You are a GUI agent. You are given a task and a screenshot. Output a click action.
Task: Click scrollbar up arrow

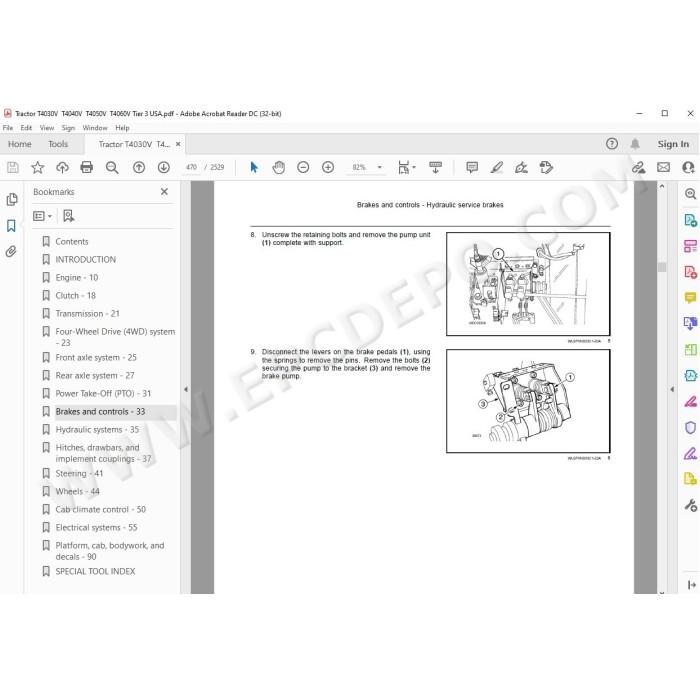coord(662,186)
